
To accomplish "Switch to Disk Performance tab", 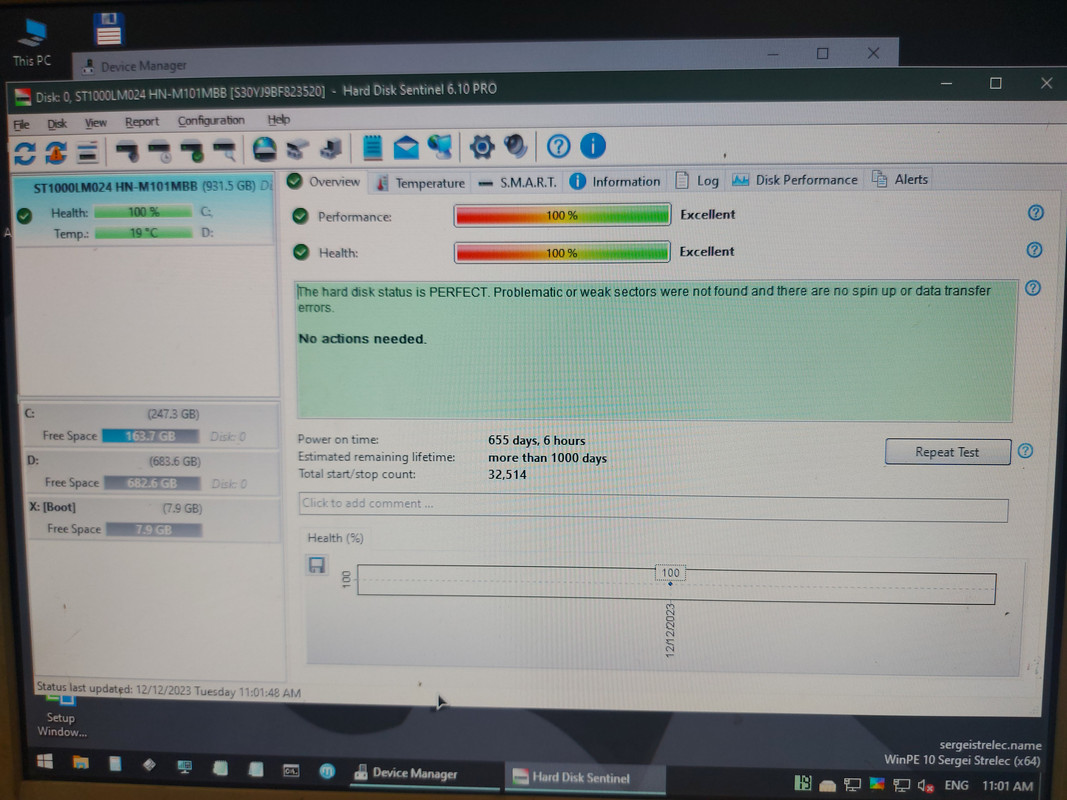I will [x=795, y=180].
